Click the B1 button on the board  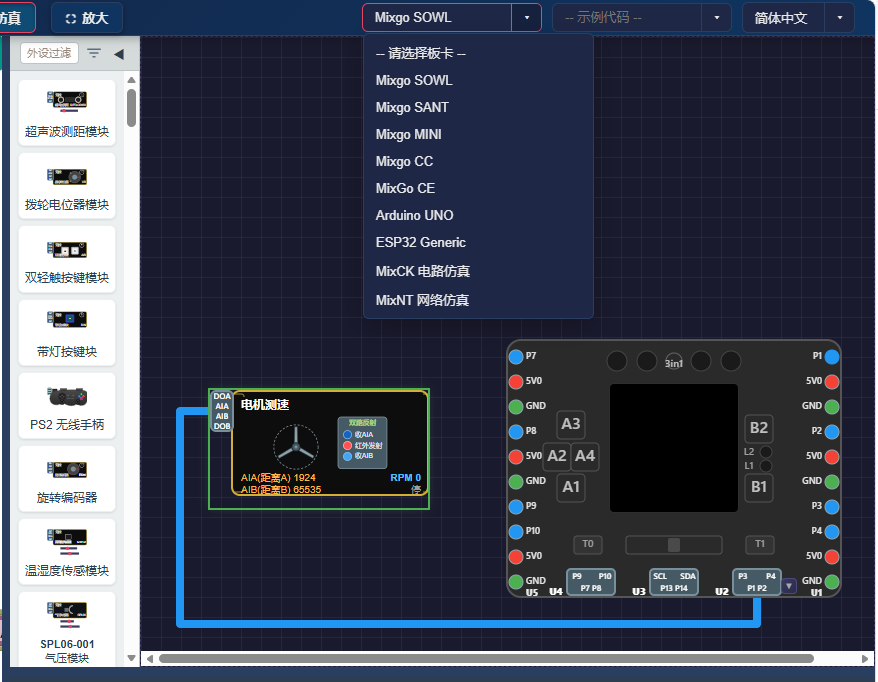759,487
